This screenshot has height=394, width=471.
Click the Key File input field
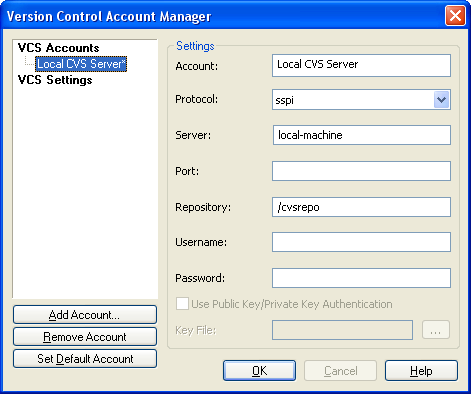(x=342, y=330)
